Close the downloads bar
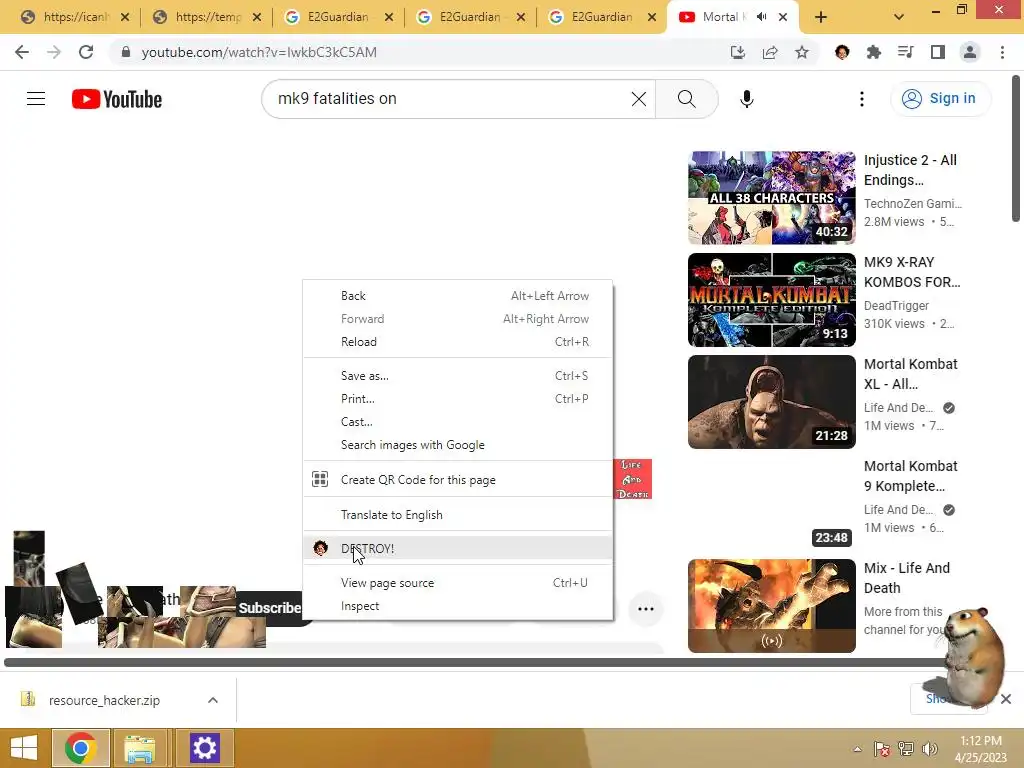The image size is (1024, 768). (x=1006, y=699)
